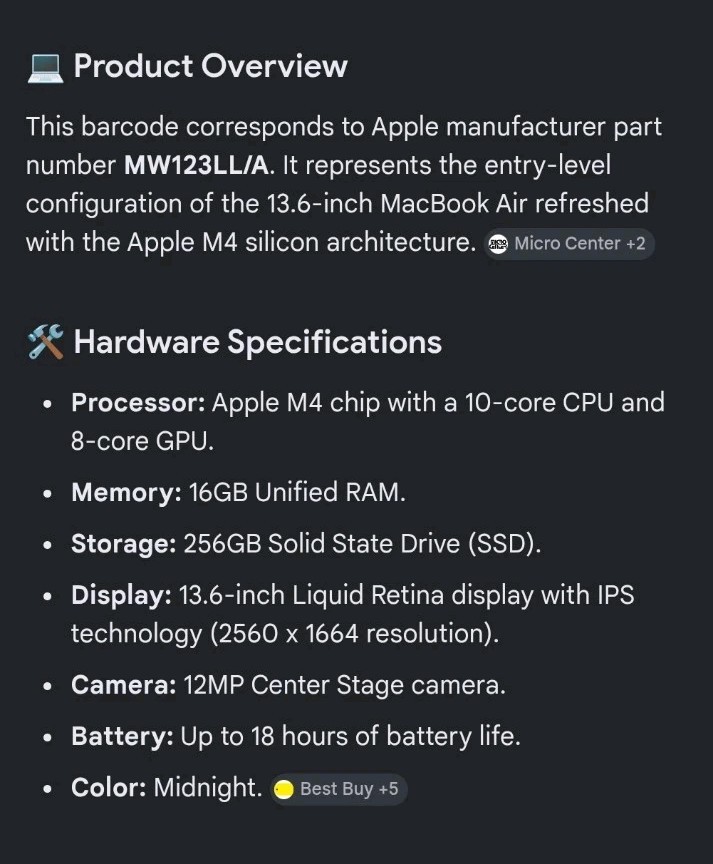The image size is (713, 864).
Task: Click the hammer and wrench emoji icon
Action: pyautogui.click(x=45, y=342)
